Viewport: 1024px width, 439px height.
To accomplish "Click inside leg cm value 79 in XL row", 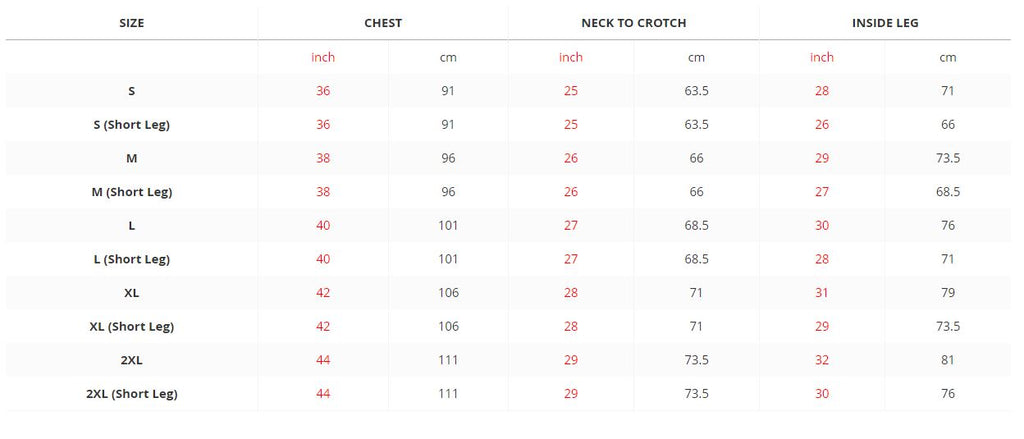I will [x=948, y=293].
